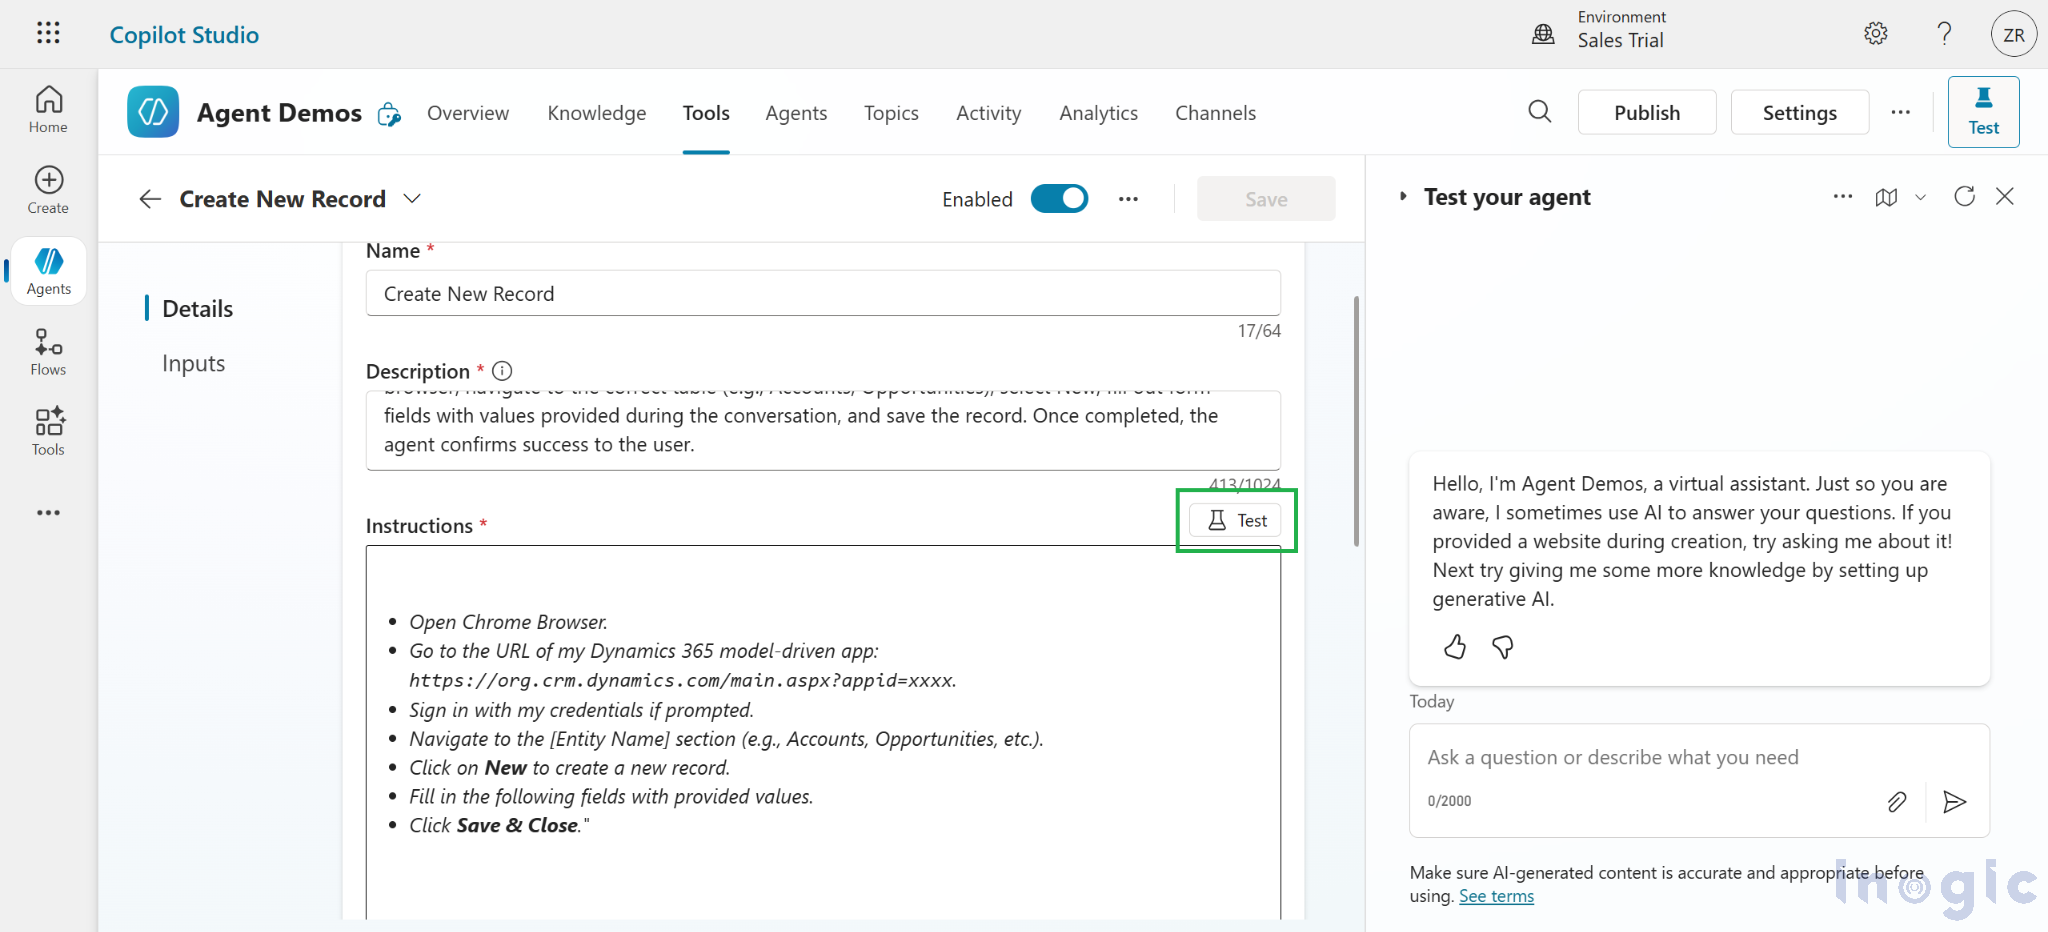Screen dimensions: 2048x932
Task: Click the search magnifier icon
Action: click(1540, 111)
